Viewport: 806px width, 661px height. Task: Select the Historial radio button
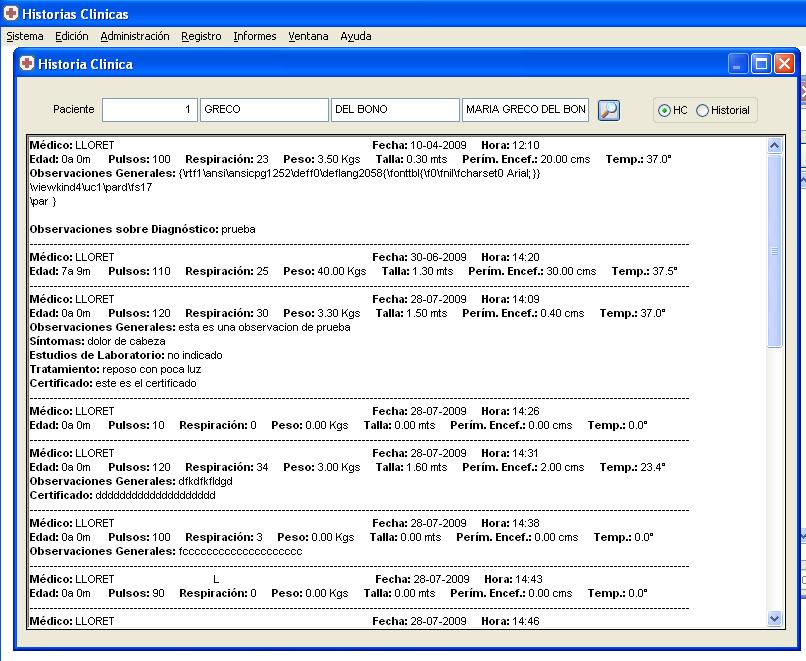[x=702, y=110]
